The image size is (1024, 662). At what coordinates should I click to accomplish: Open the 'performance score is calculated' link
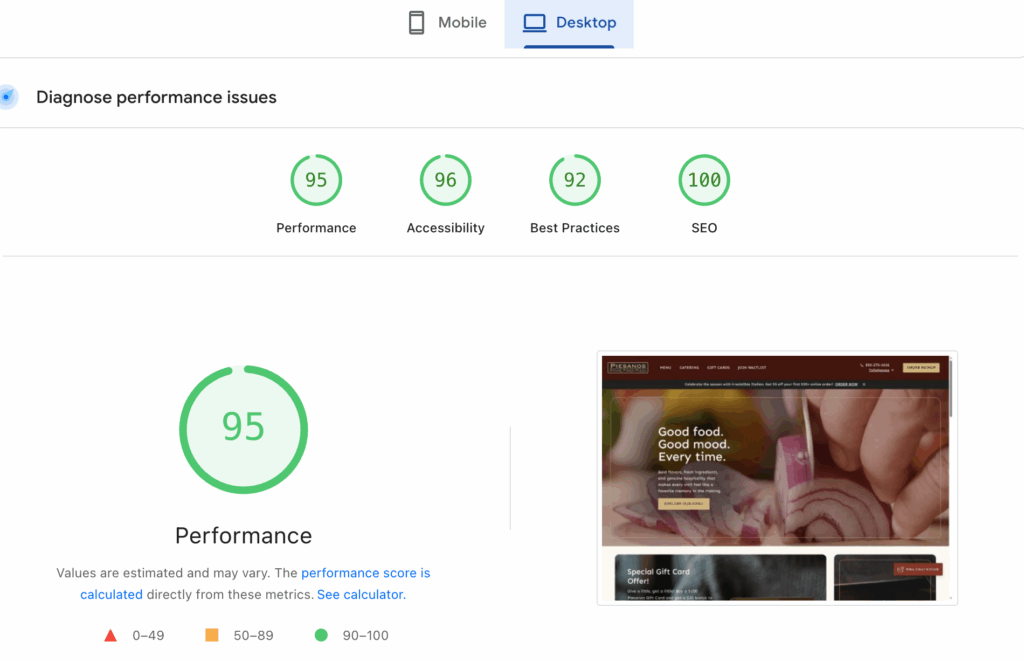[x=365, y=573]
